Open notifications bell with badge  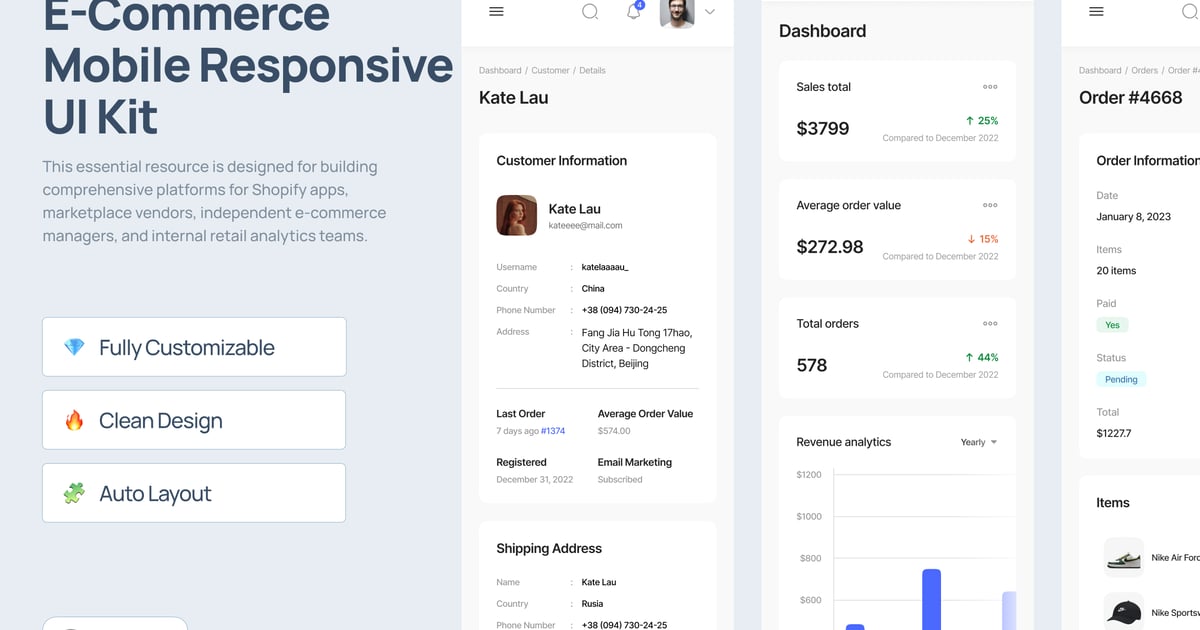(x=633, y=12)
